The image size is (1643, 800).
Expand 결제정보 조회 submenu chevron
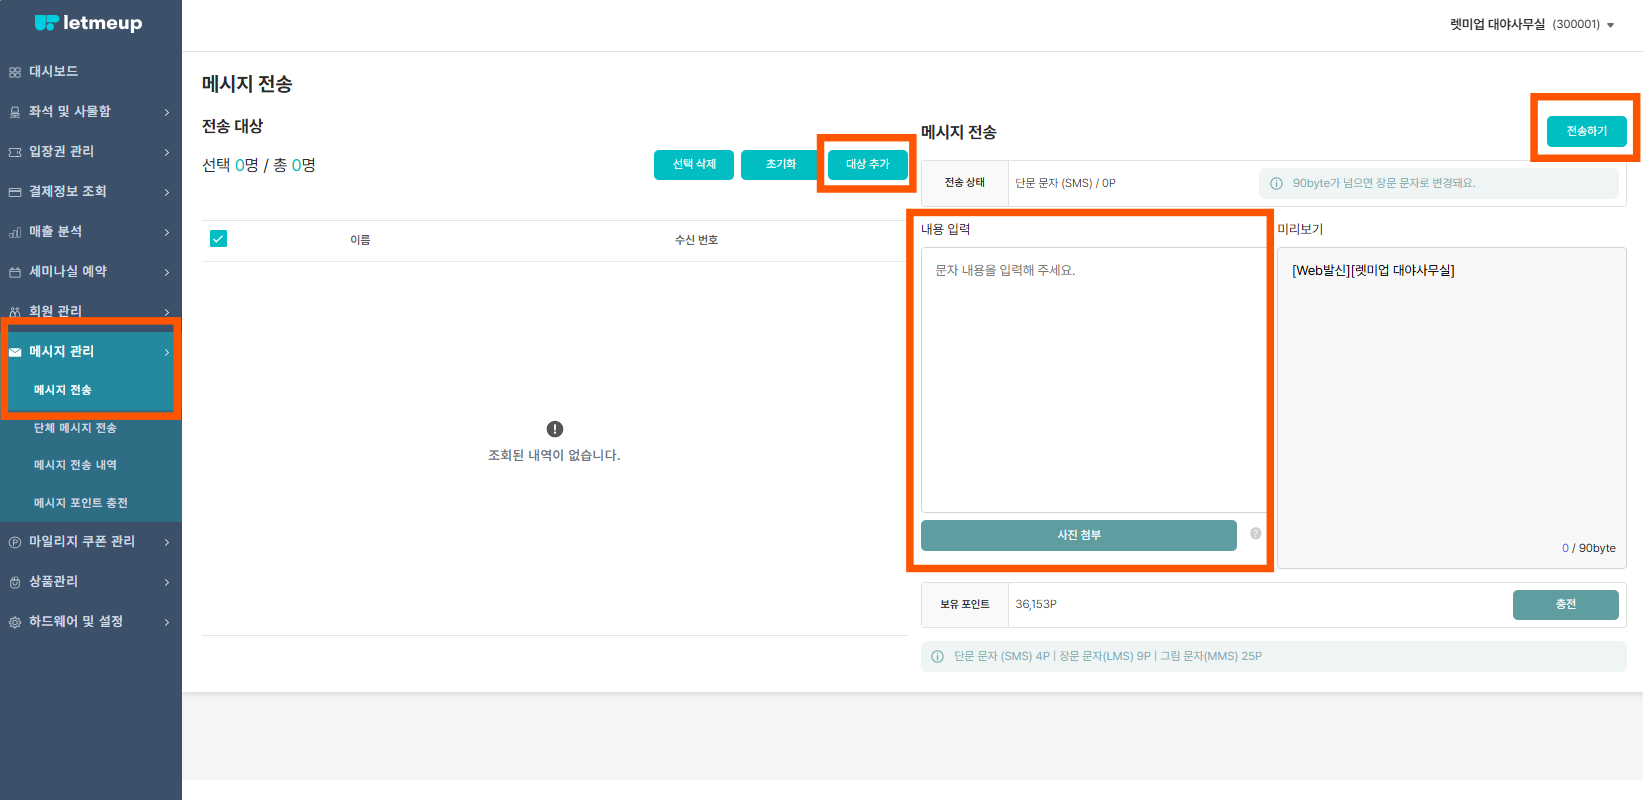(x=167, y=192)
